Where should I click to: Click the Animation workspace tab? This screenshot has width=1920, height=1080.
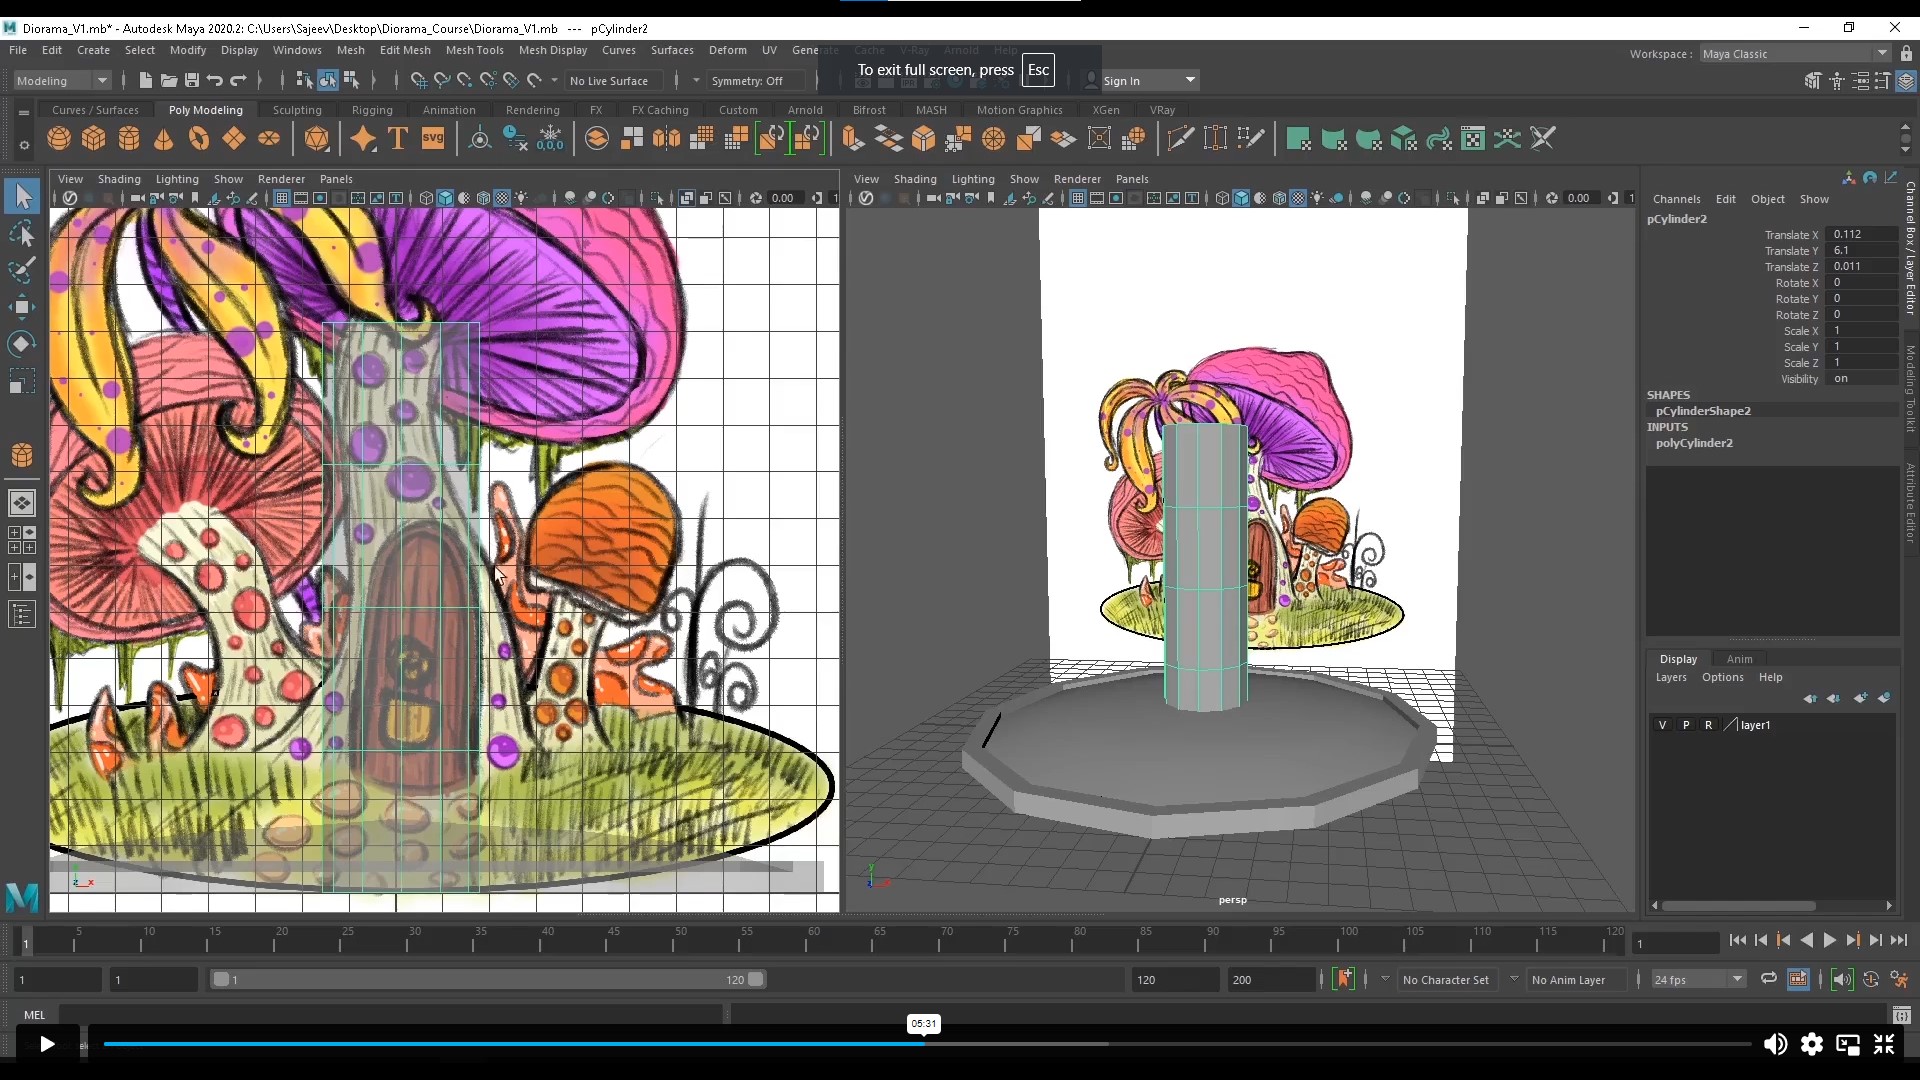[447, 108]
